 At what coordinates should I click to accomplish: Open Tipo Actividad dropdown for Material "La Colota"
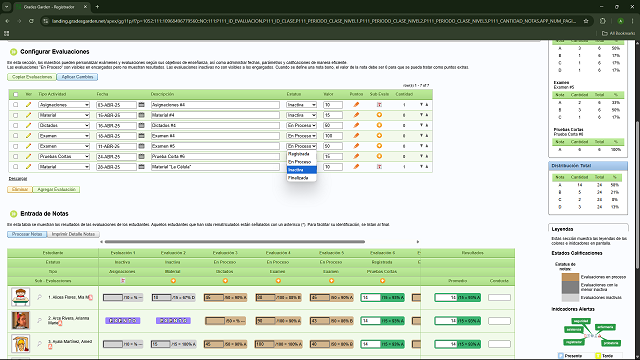tap(64, 167)
